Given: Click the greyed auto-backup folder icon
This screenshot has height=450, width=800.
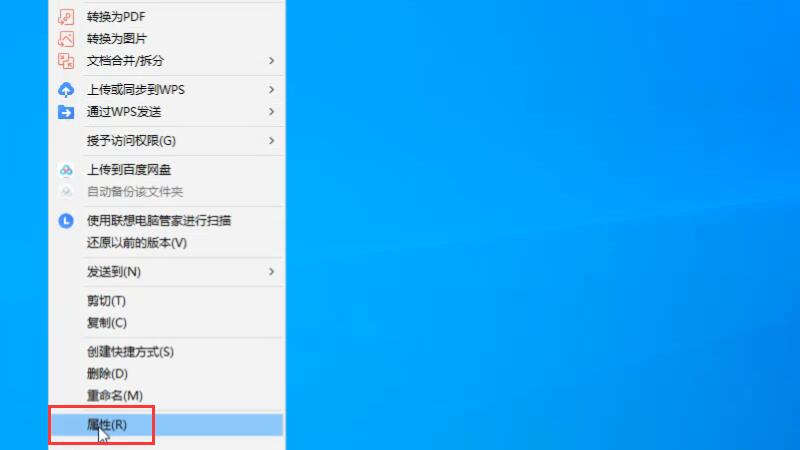Looking at the screenshot, I should coord(66,191).
